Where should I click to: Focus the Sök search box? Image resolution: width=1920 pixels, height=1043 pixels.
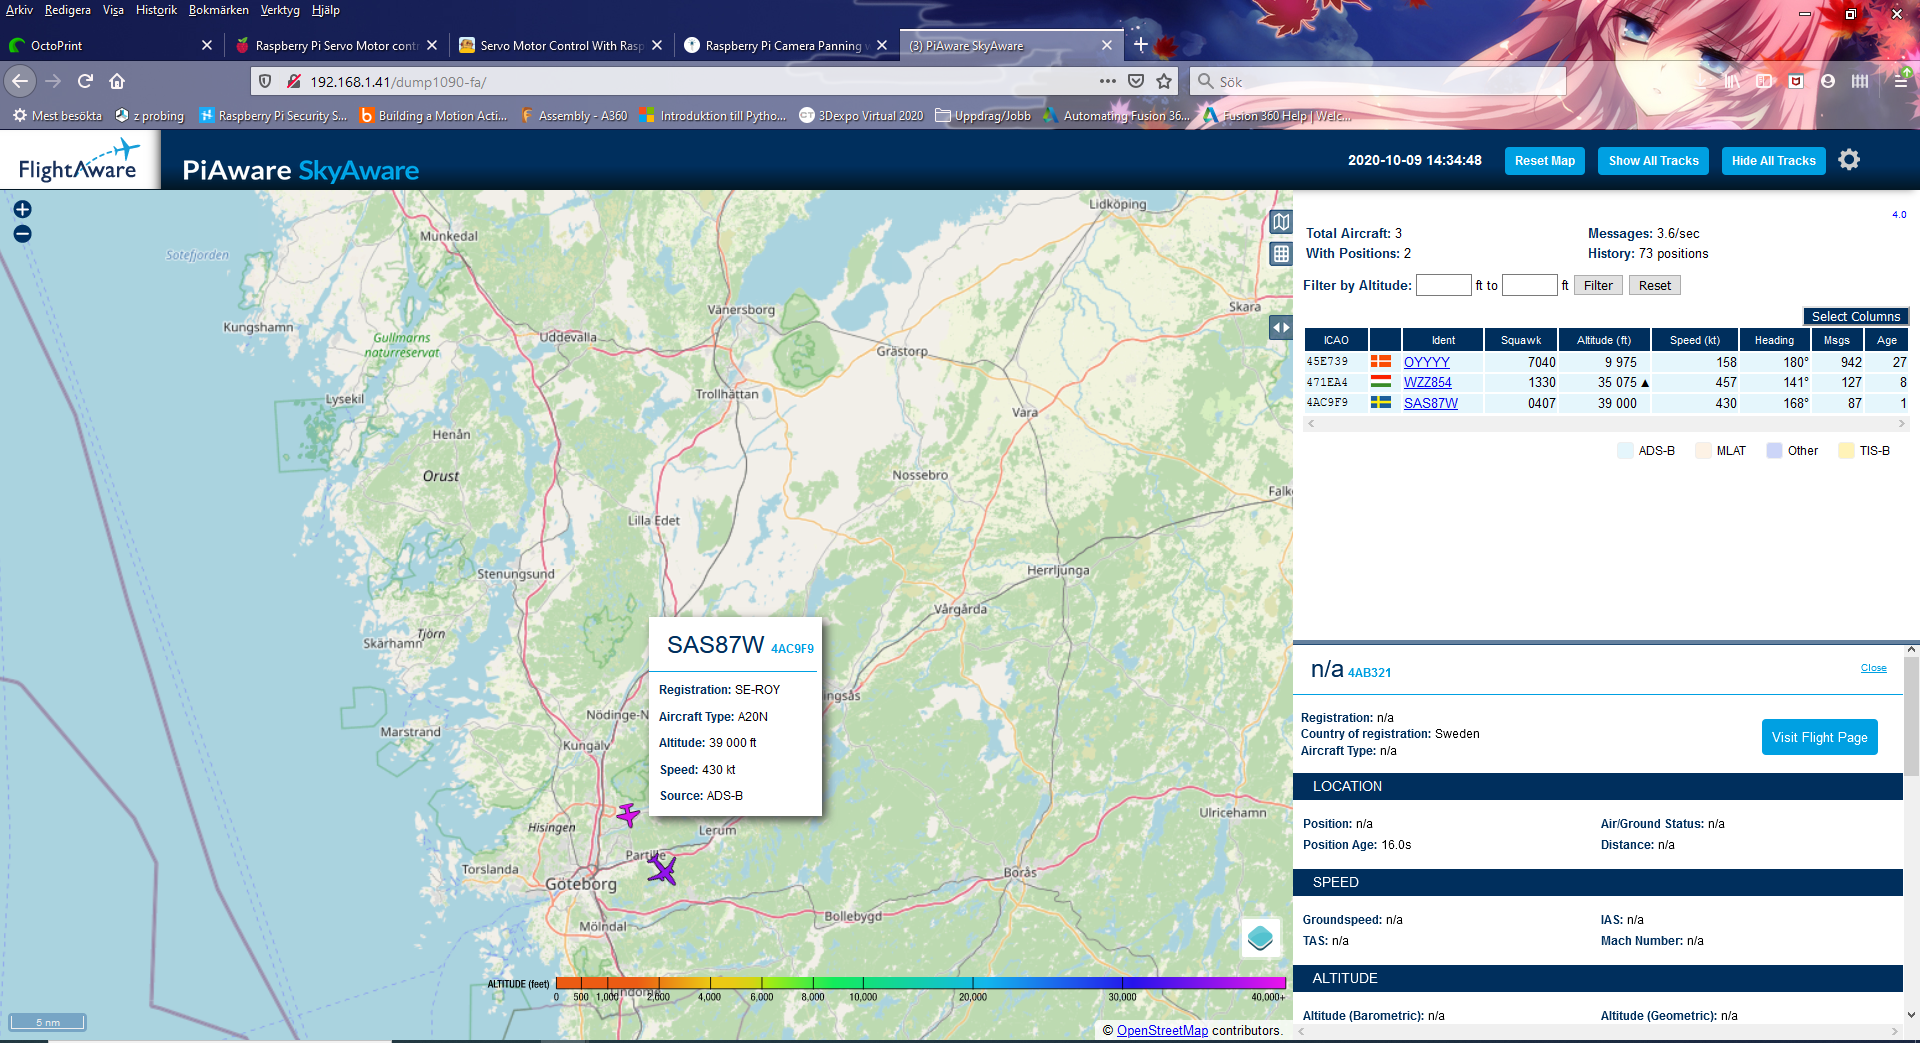tap(1380, 81)
